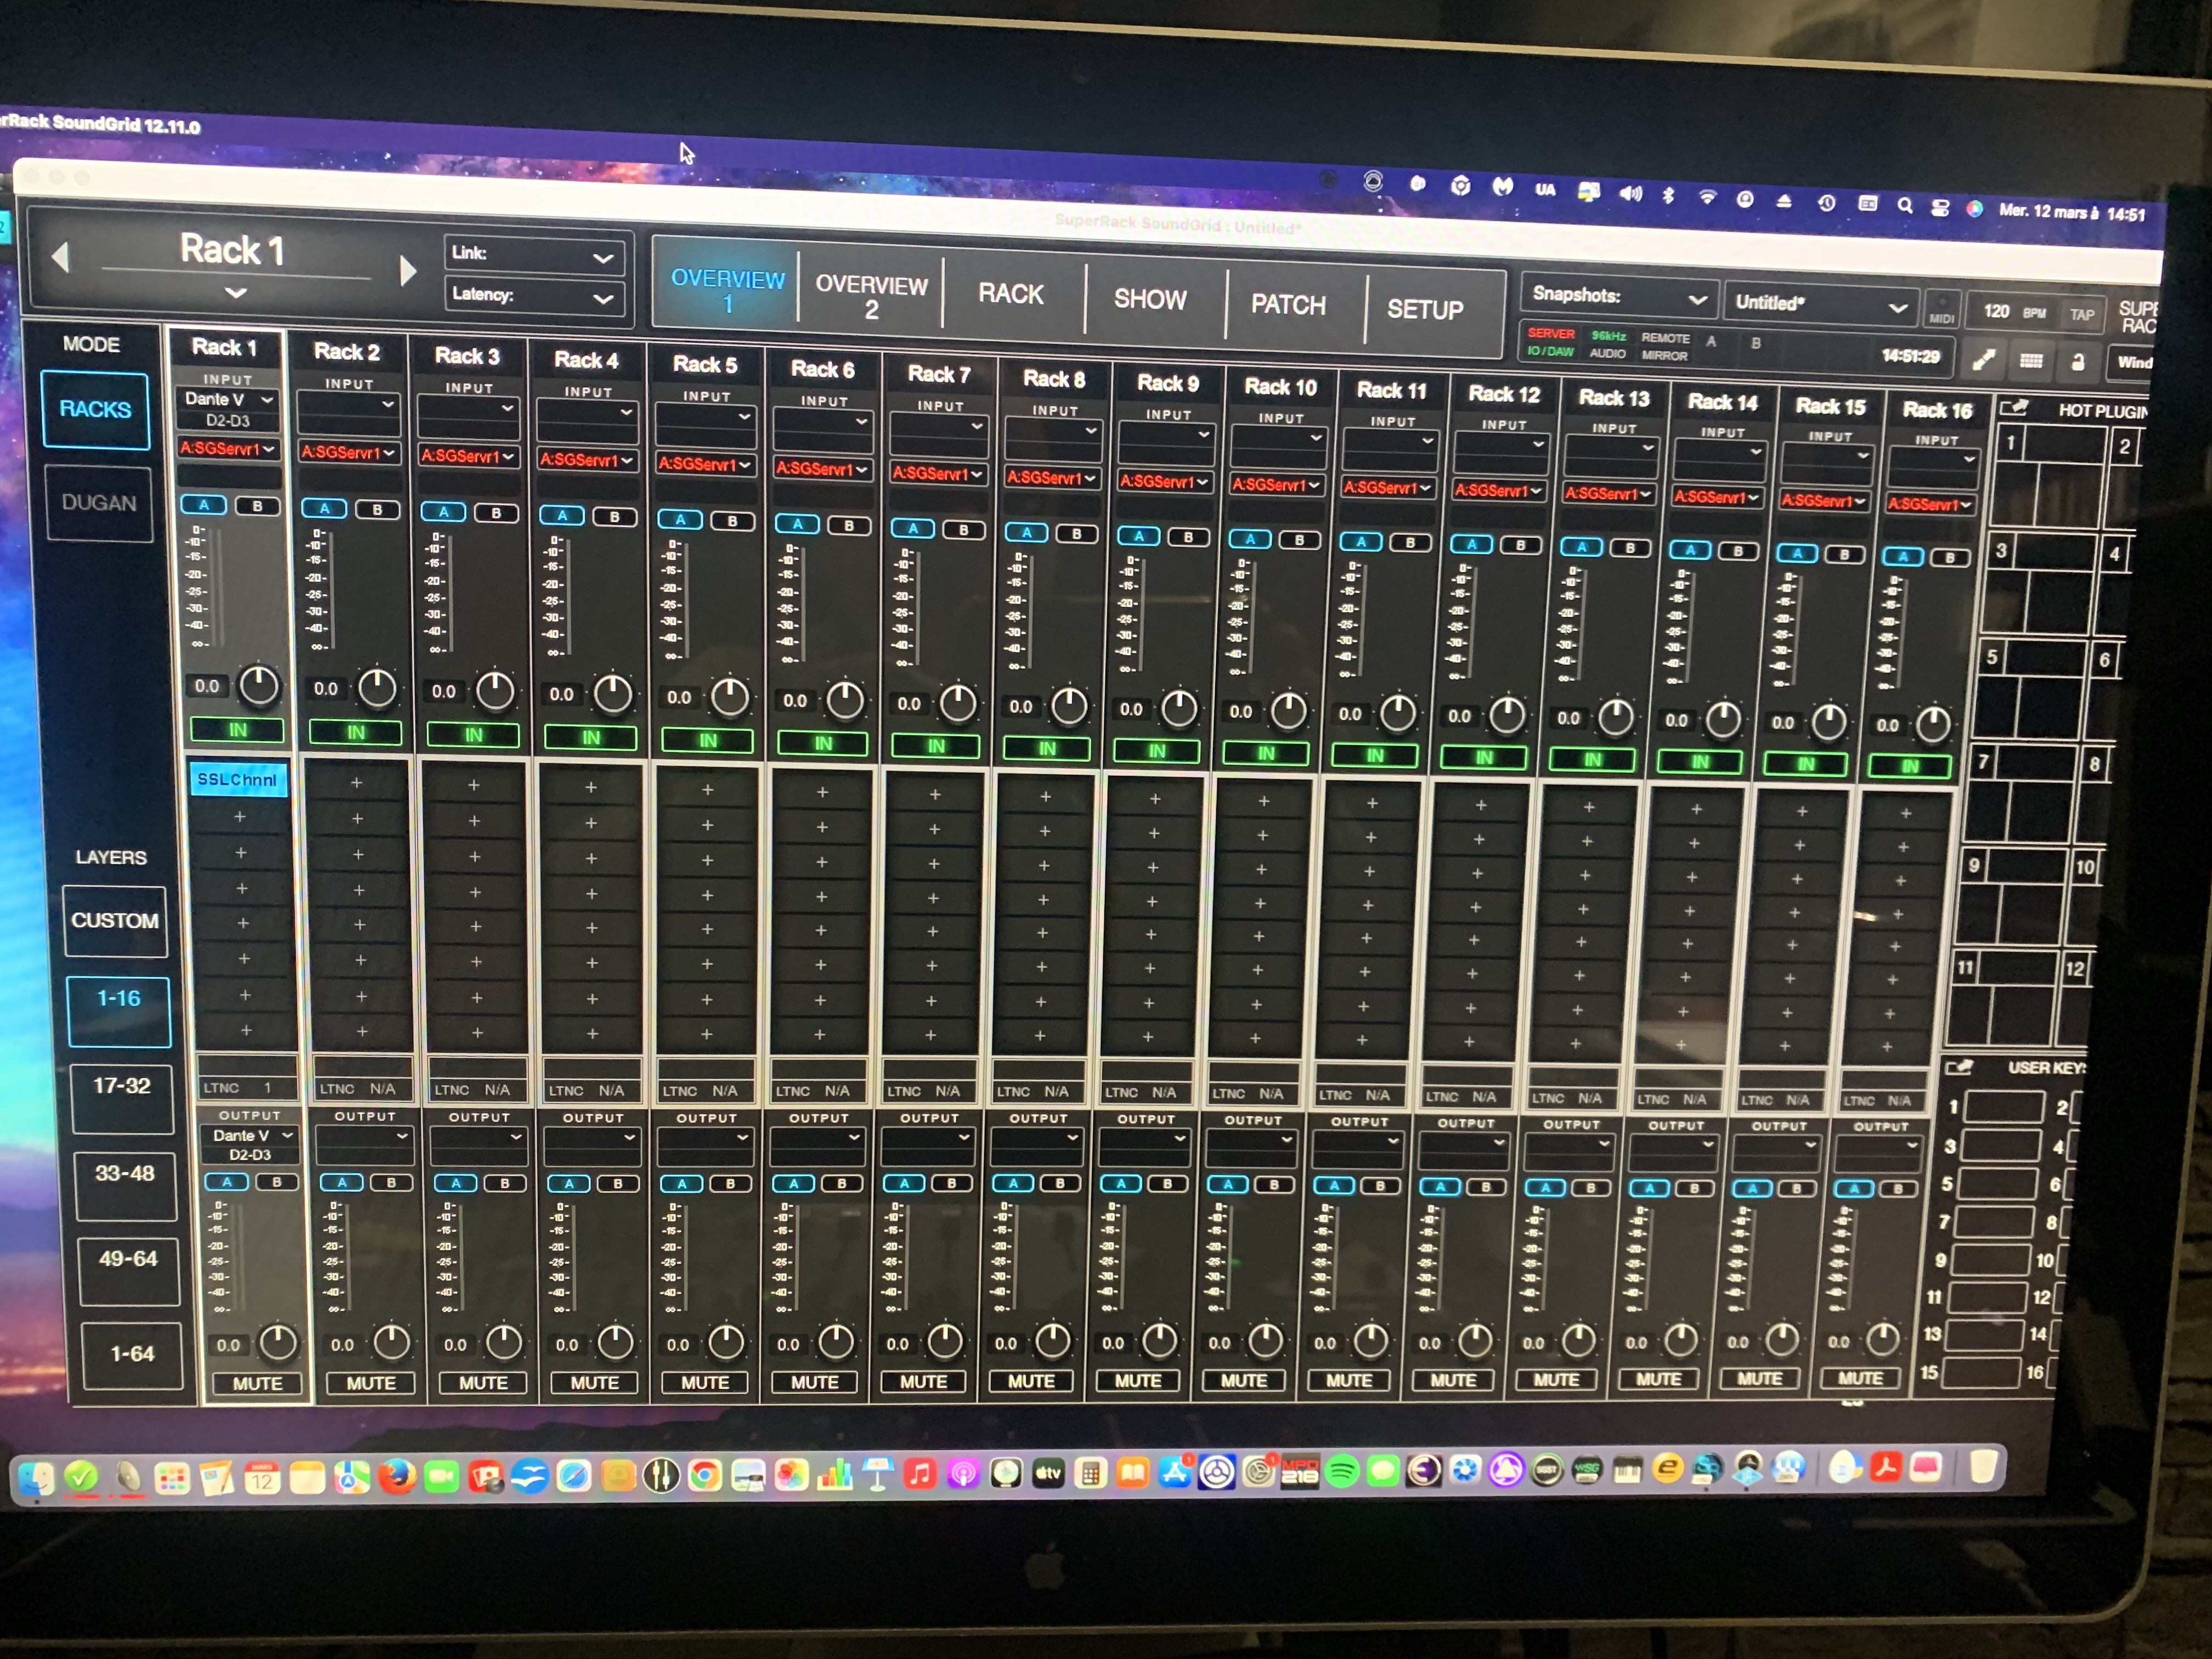The height and width of the screenshot is (1659, 2212).
Task: Select the DUGAN mode button
Action: click(x=98, y=503)
